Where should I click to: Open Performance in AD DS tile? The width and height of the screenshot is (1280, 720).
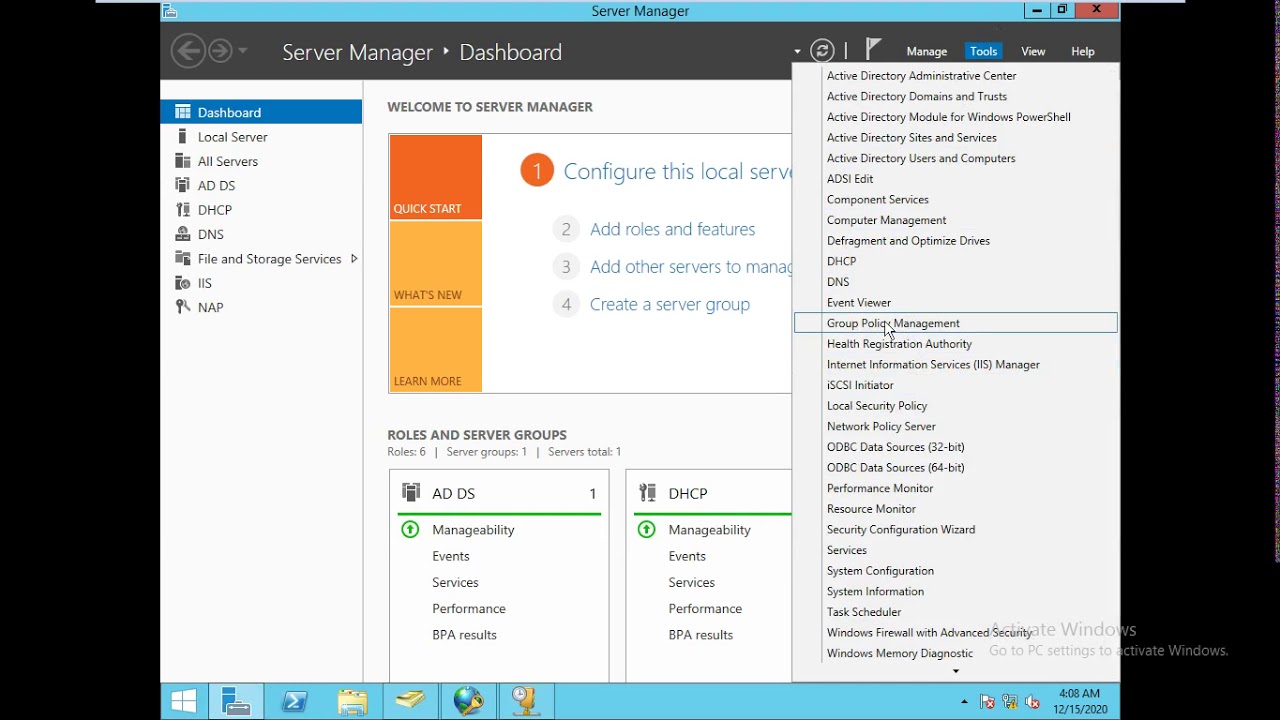468,608
